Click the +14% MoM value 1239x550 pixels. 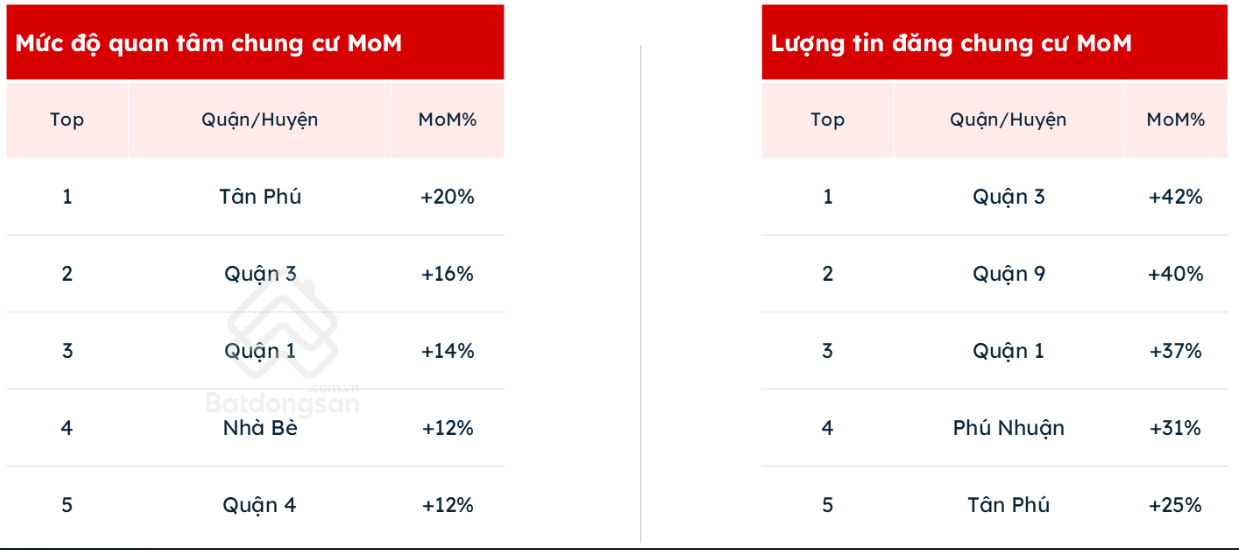point(447,351)
